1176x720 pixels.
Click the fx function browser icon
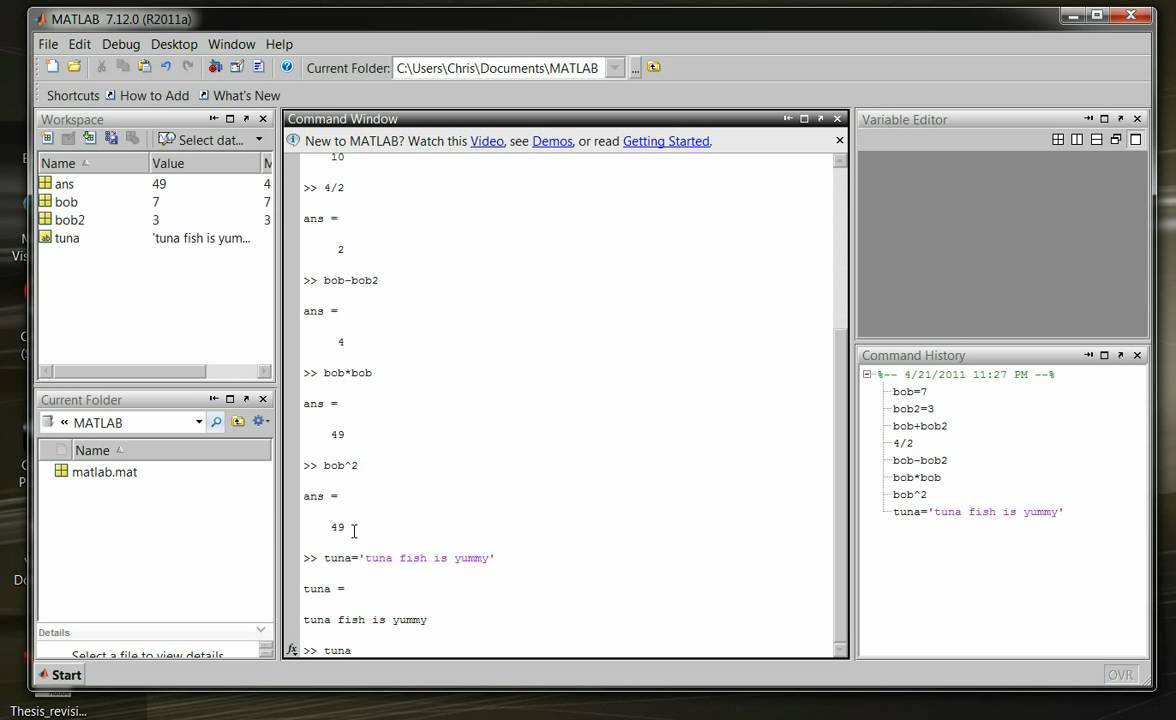pyautogui.click(x=292, y=650)
